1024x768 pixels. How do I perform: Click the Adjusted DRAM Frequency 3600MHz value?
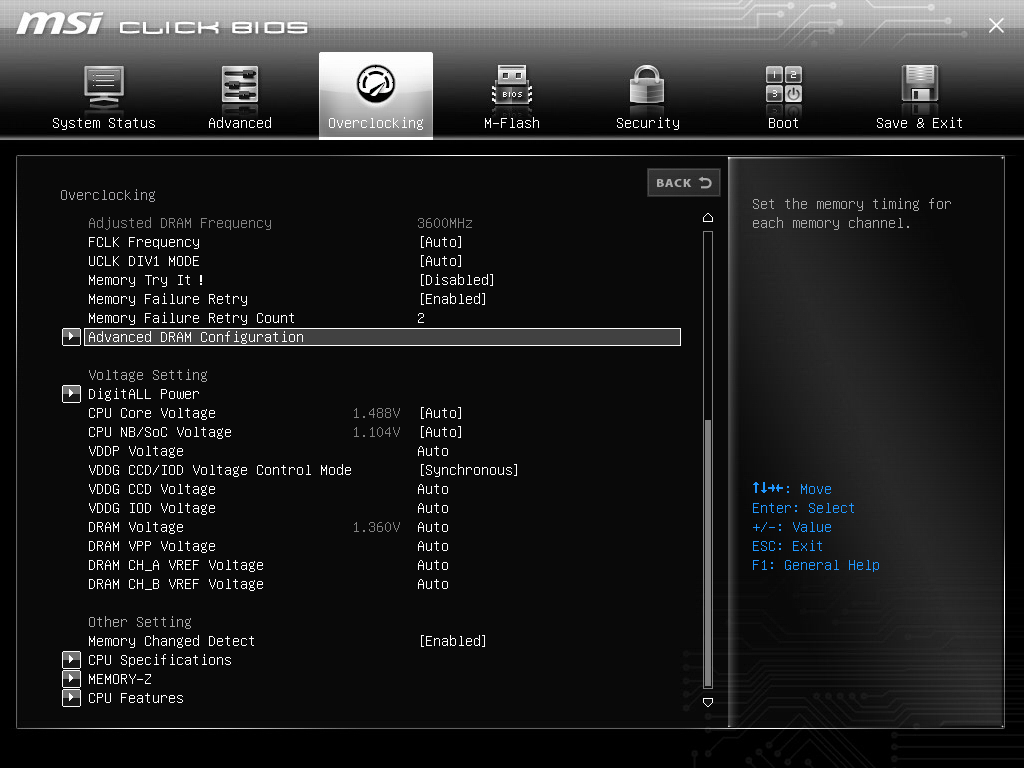point(445,223)
